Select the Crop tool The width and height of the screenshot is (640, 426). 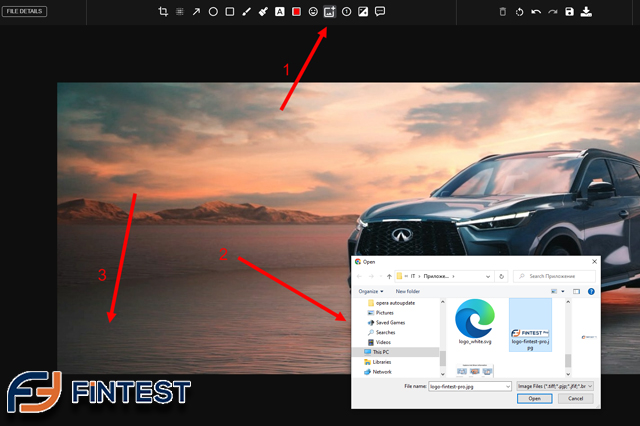(163, 12)
